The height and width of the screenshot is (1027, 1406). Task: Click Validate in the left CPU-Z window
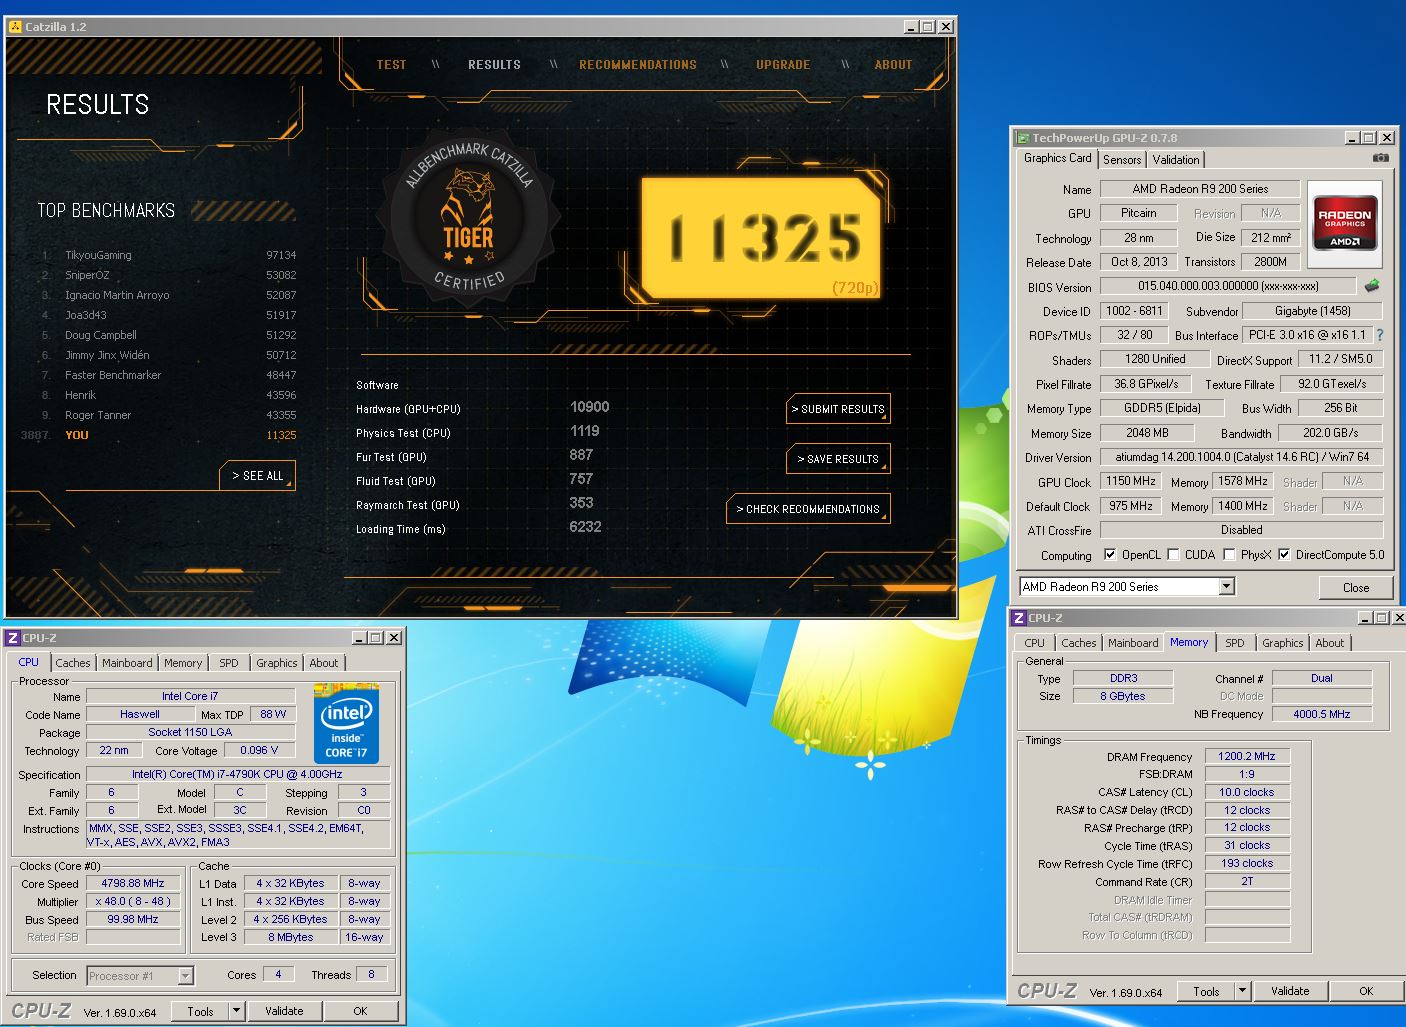pos(284,1011)
